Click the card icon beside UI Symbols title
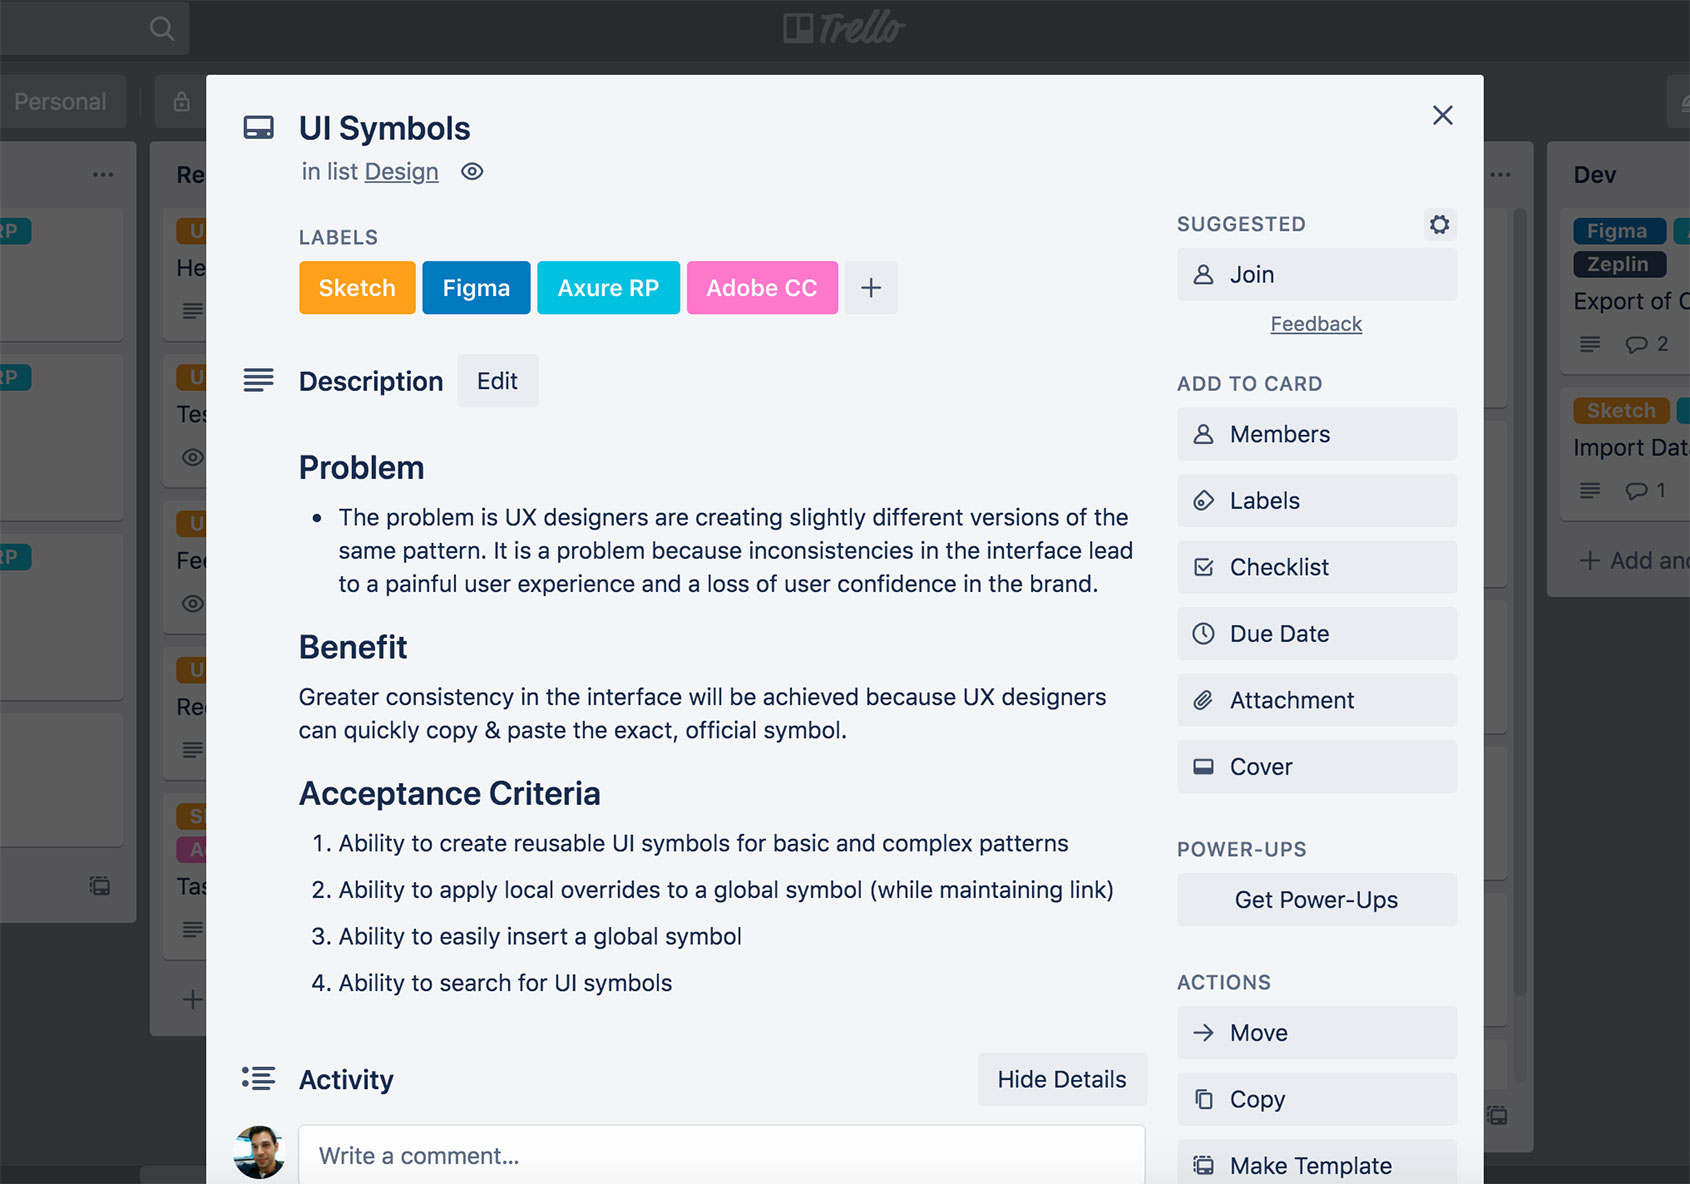Image resolution: width=1690 pixels, height=1184 pixels. click(258, 128)
